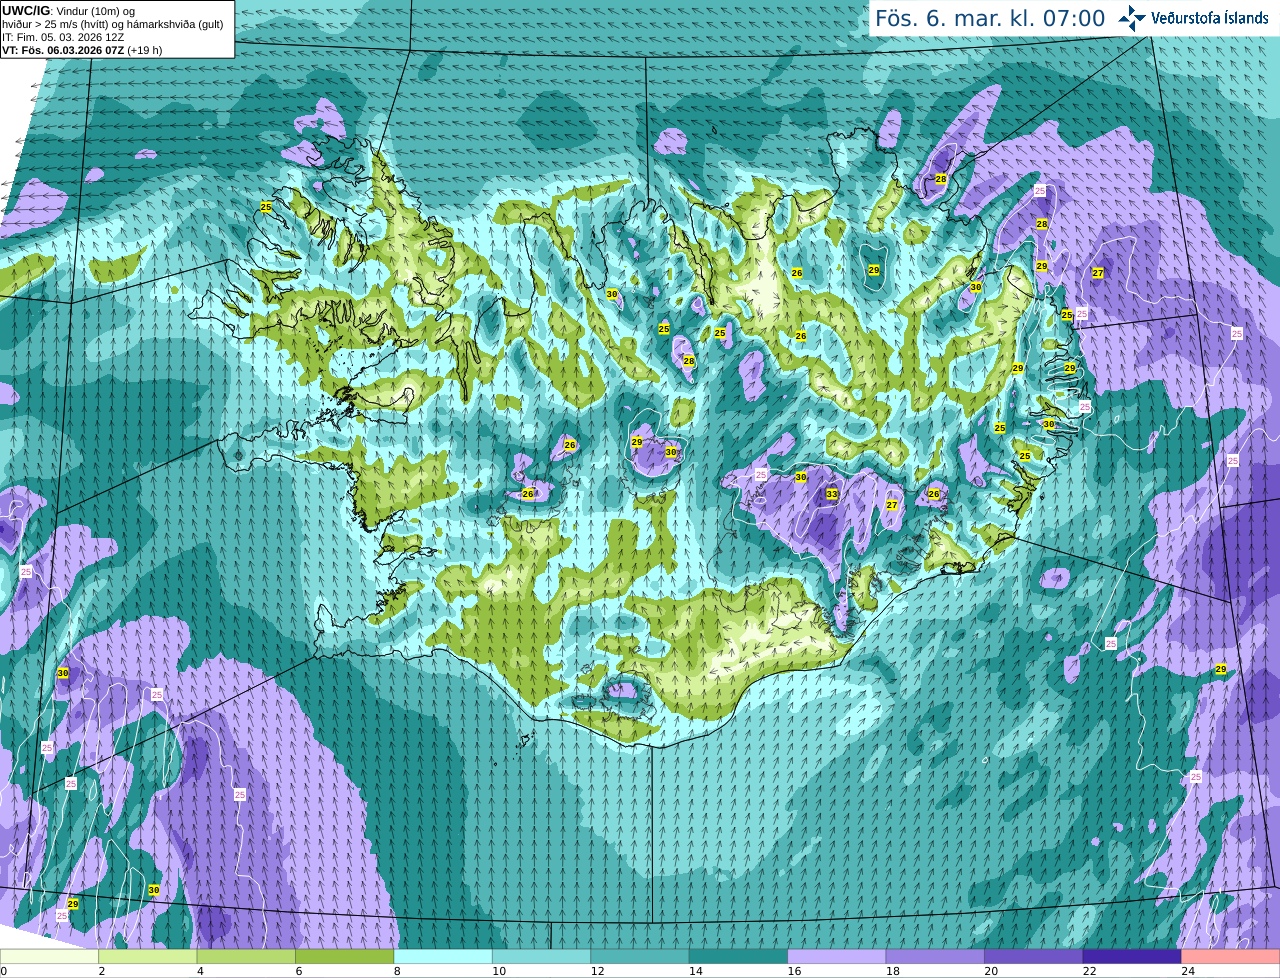This screenshot has height=978, width=1280.
Task: Click the light lavender 16–18 m/s legend swatch
Action: click(x=837, y=956)
